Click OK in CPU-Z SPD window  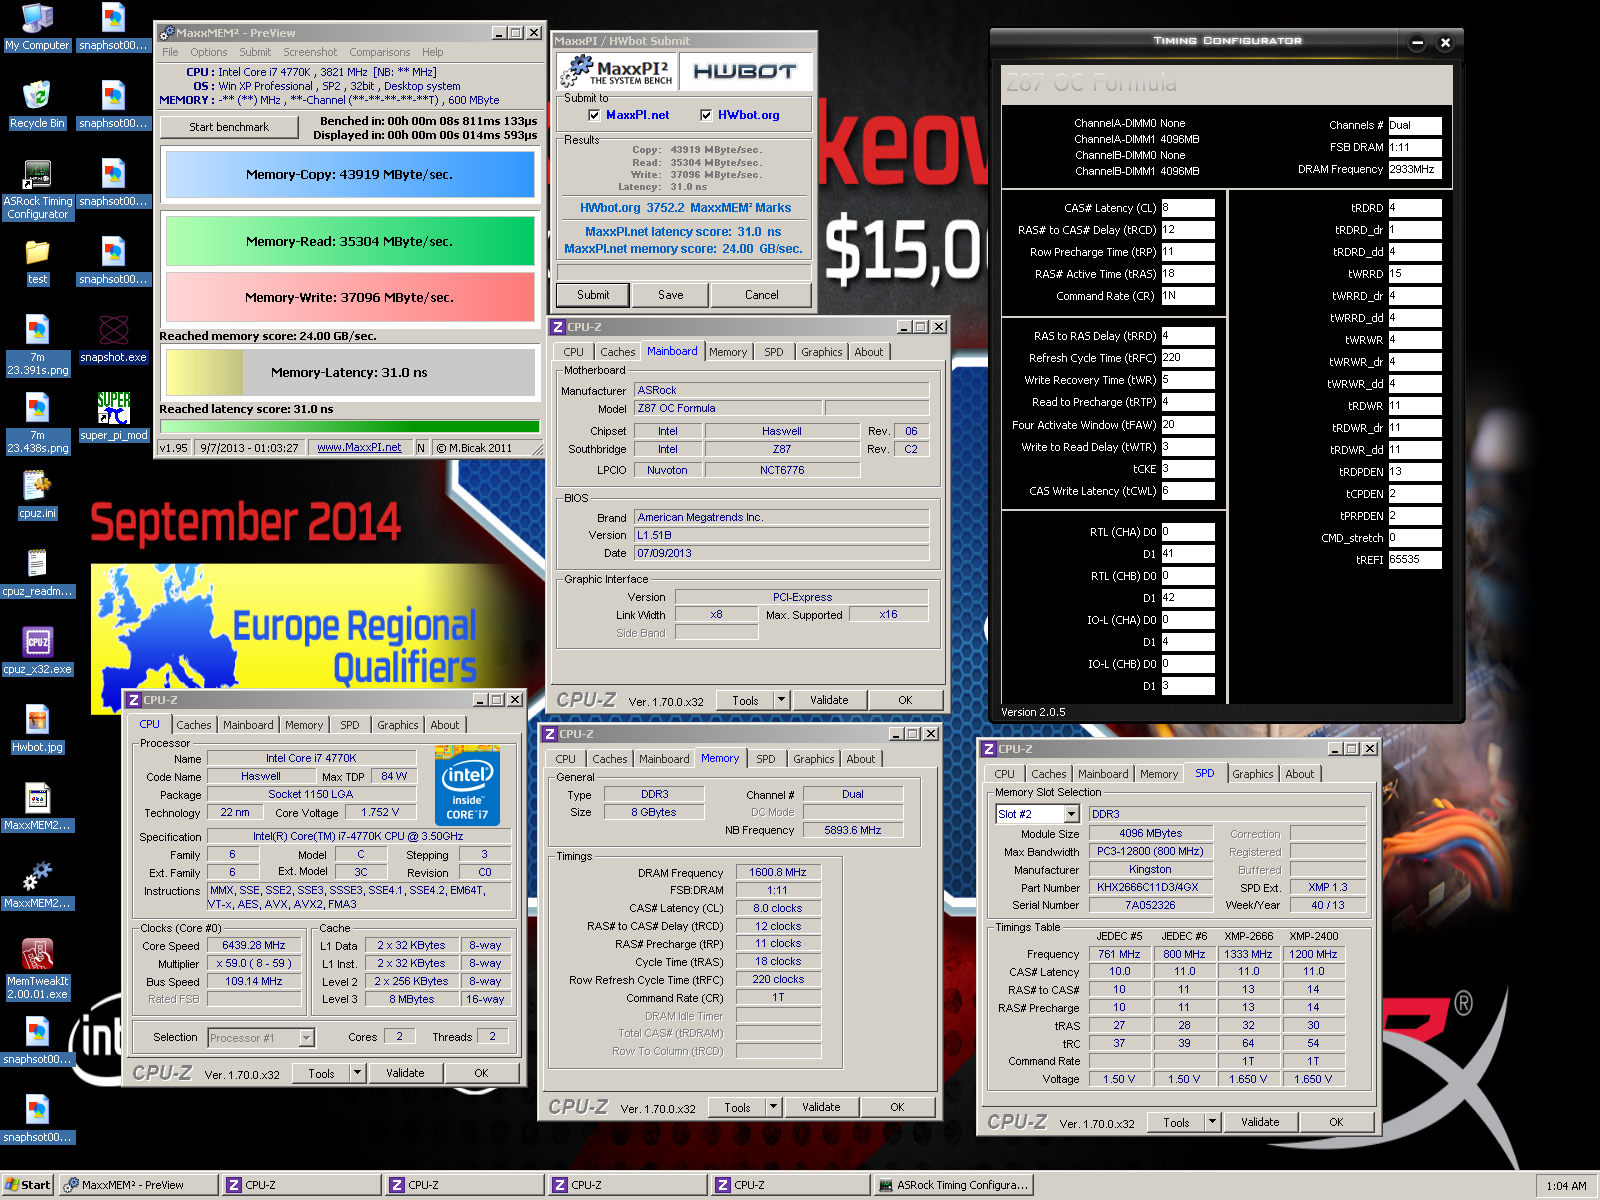(x=1336, y=1122)
